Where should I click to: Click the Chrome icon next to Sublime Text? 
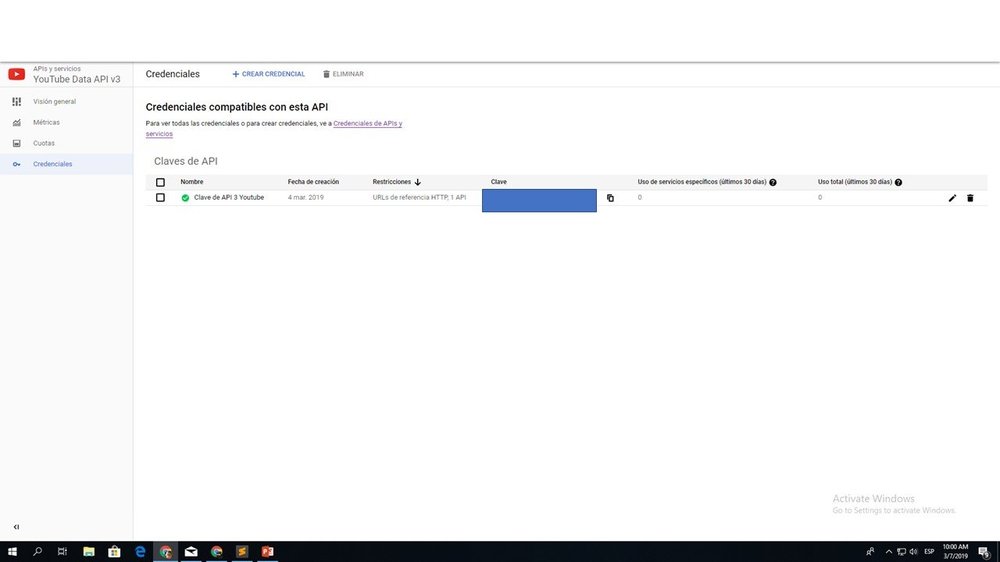tap(216, 551)
